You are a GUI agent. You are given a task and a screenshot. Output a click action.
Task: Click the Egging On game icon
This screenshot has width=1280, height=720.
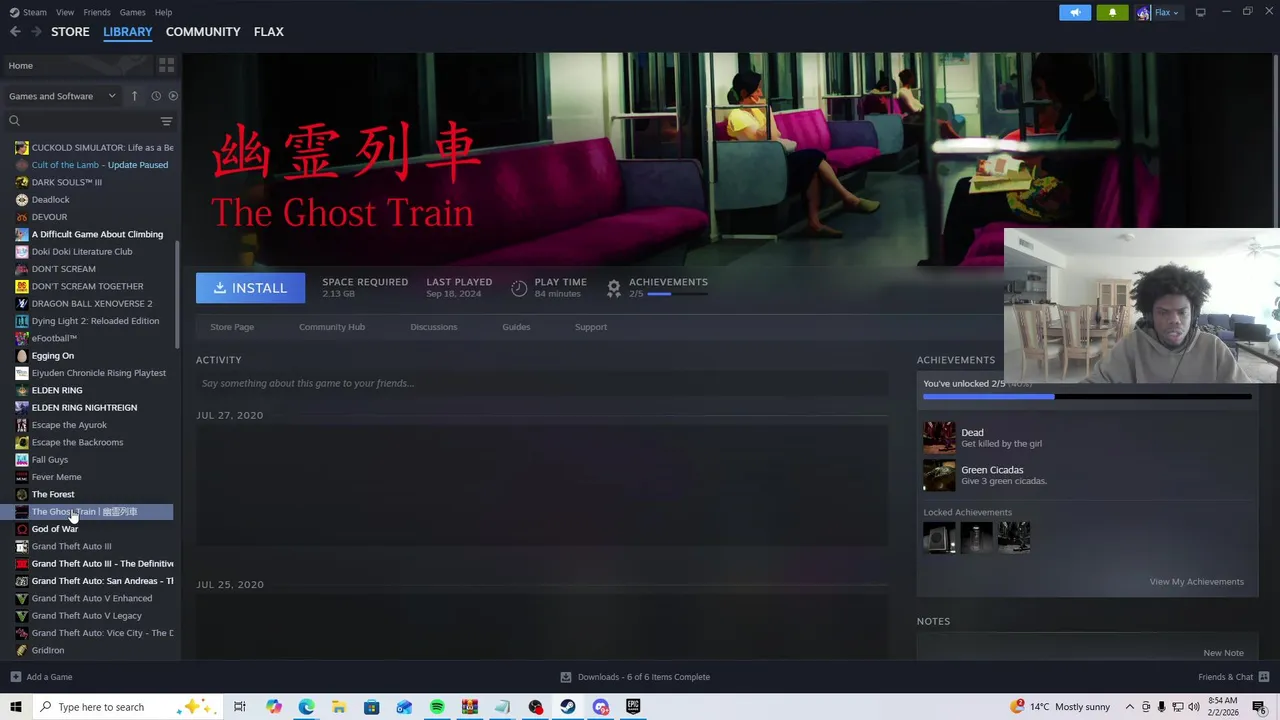pyautogui.click(x=22, y=355)
